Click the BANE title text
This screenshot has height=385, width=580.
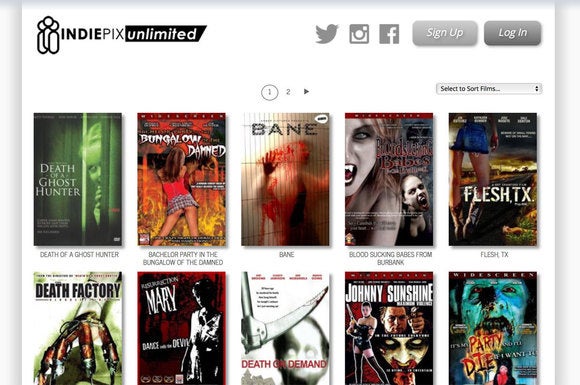[x=287, y=254]
